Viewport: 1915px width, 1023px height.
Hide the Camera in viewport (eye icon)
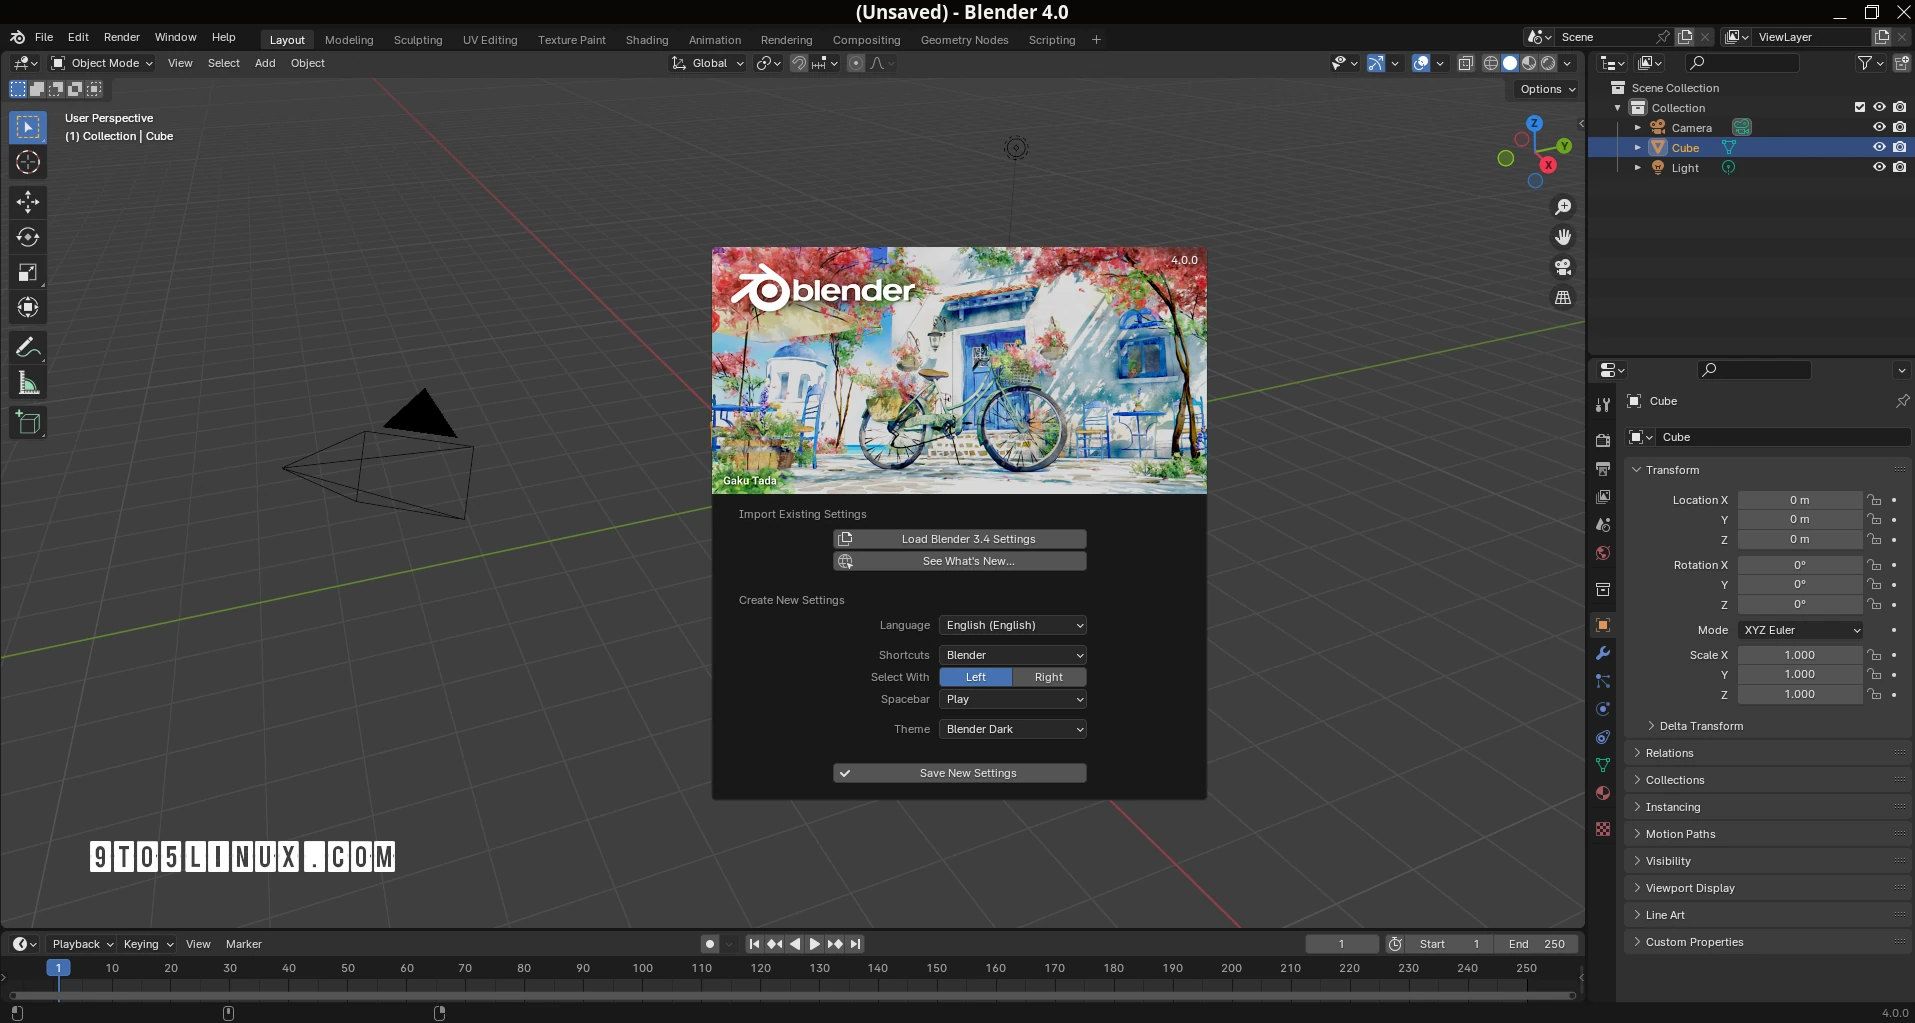1879,127
